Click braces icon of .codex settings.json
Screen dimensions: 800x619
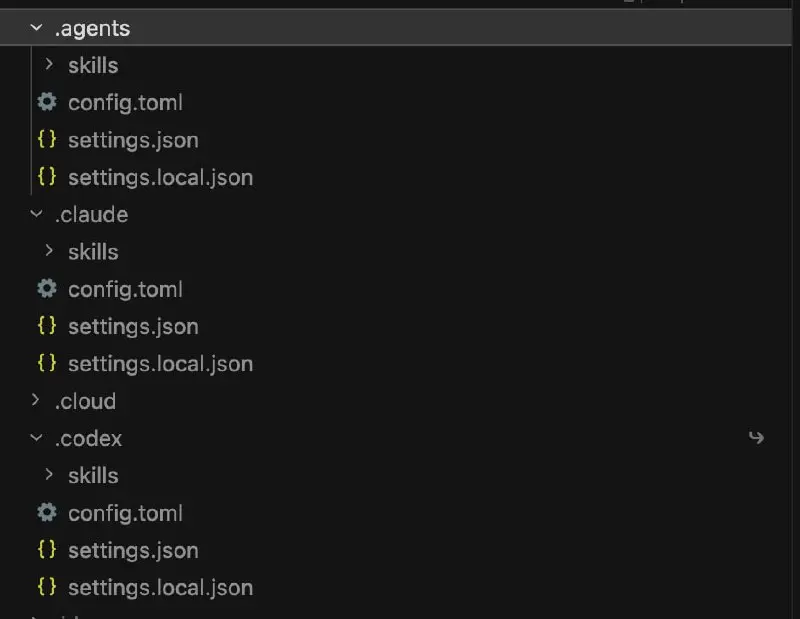(47, 550)
